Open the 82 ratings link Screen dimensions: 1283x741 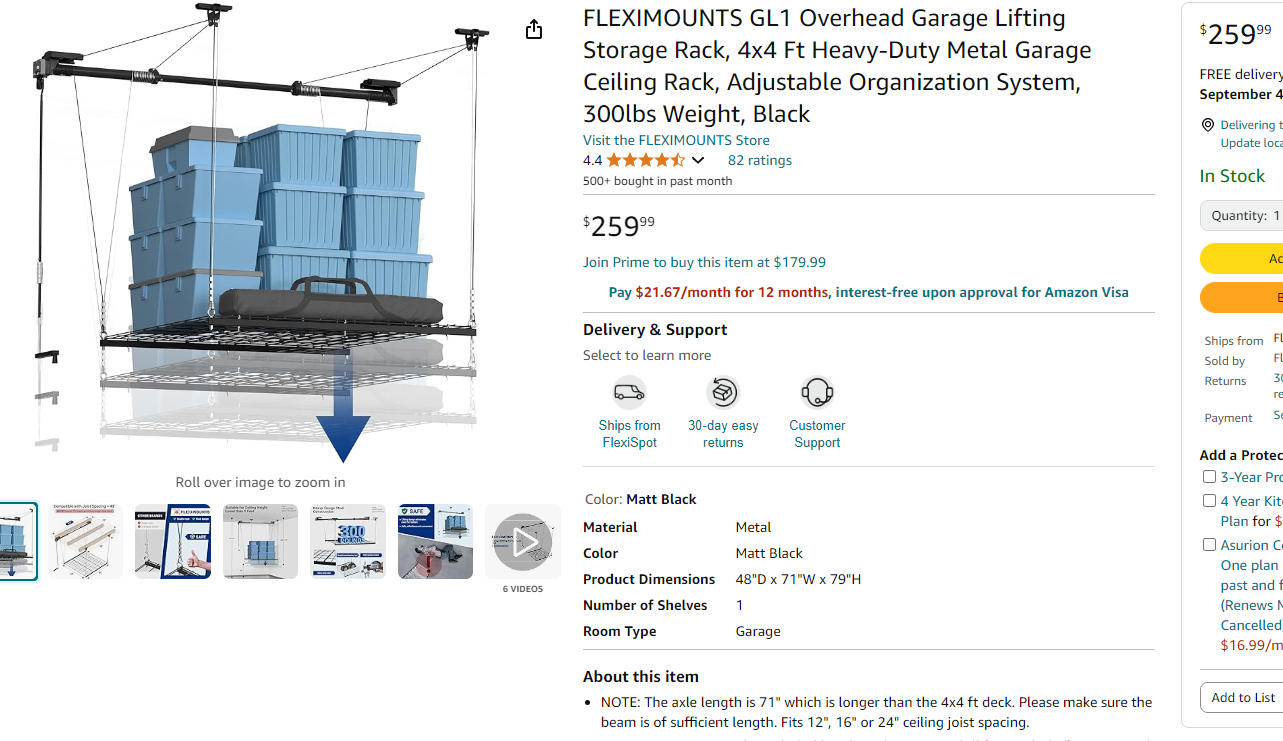coord(759,160)
